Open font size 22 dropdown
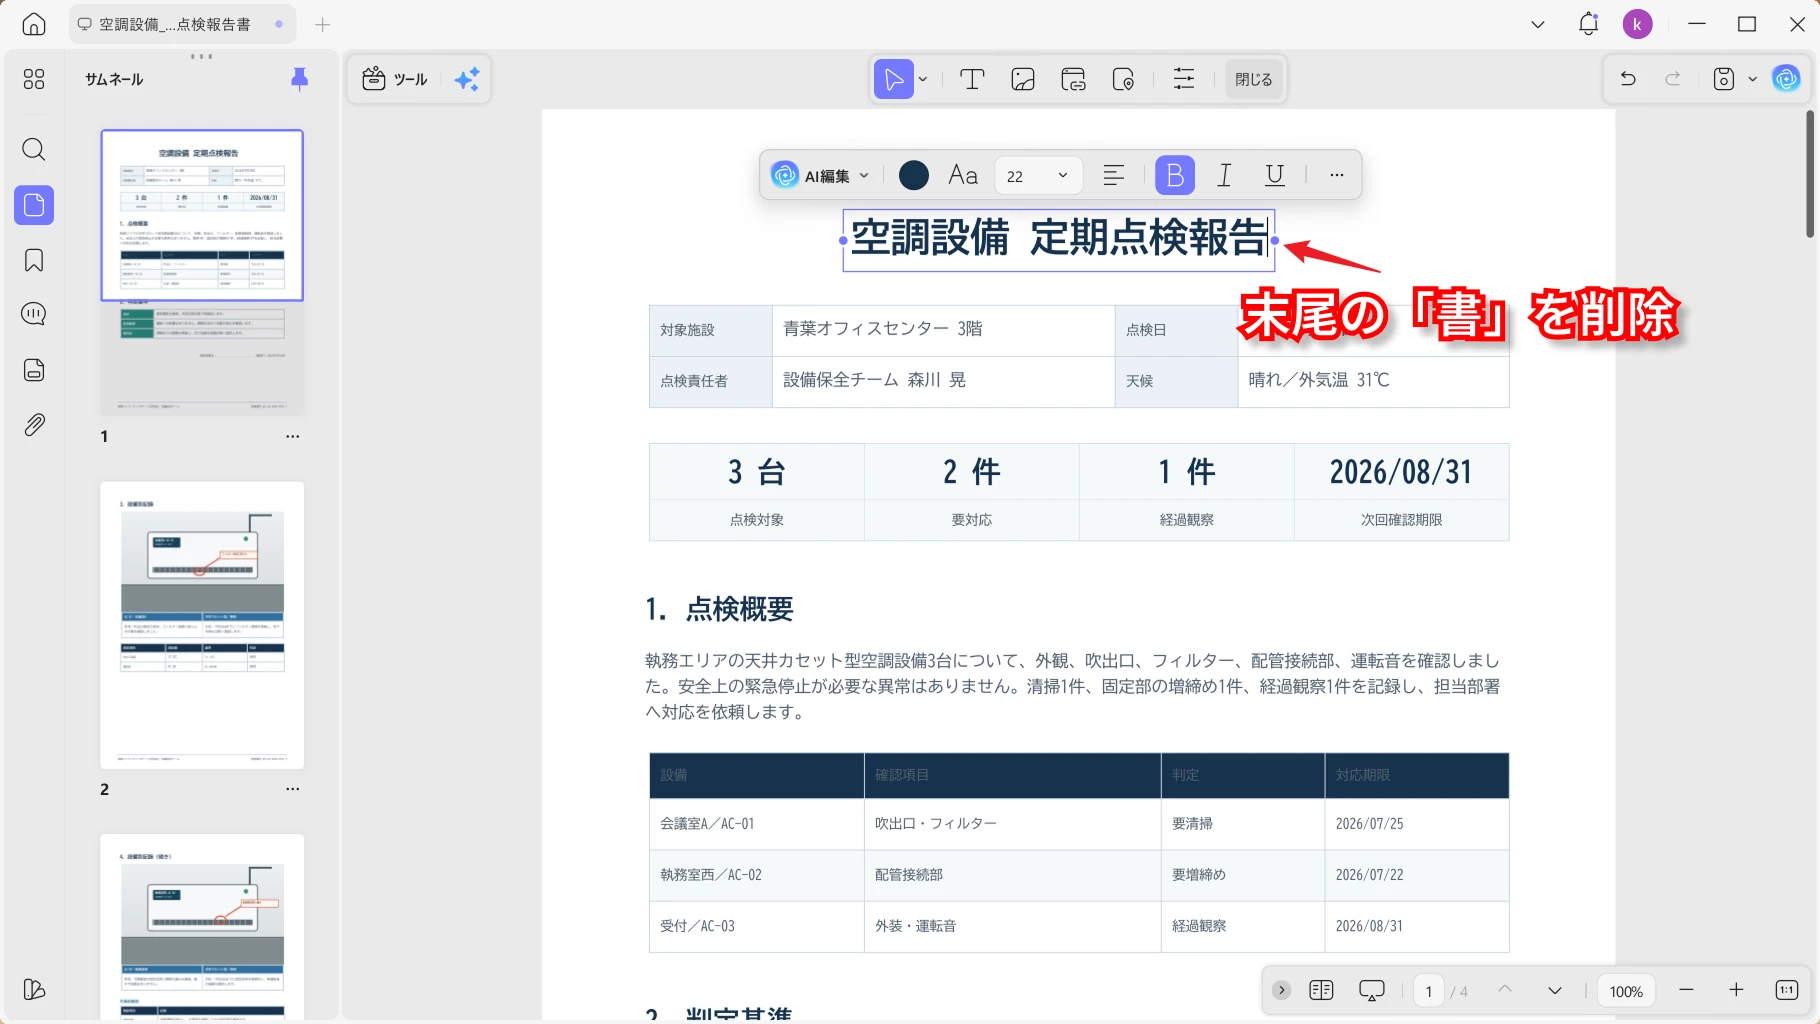The width and height of the screenshot is (1820, 1024). (x=1039, y=175)
